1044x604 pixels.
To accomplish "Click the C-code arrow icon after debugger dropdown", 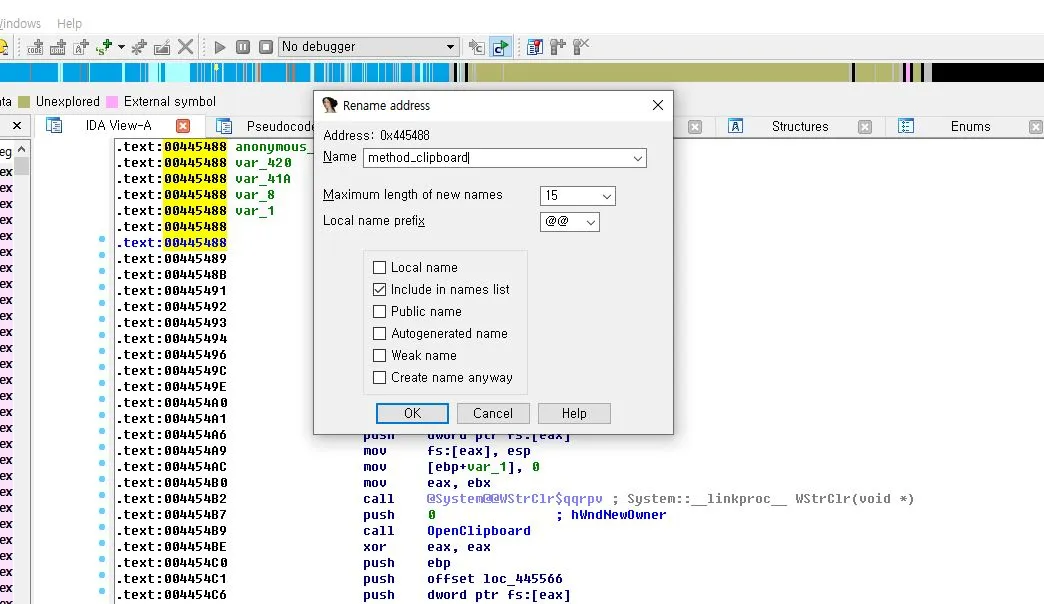I will pyautogui.click(x=476, y=47).
